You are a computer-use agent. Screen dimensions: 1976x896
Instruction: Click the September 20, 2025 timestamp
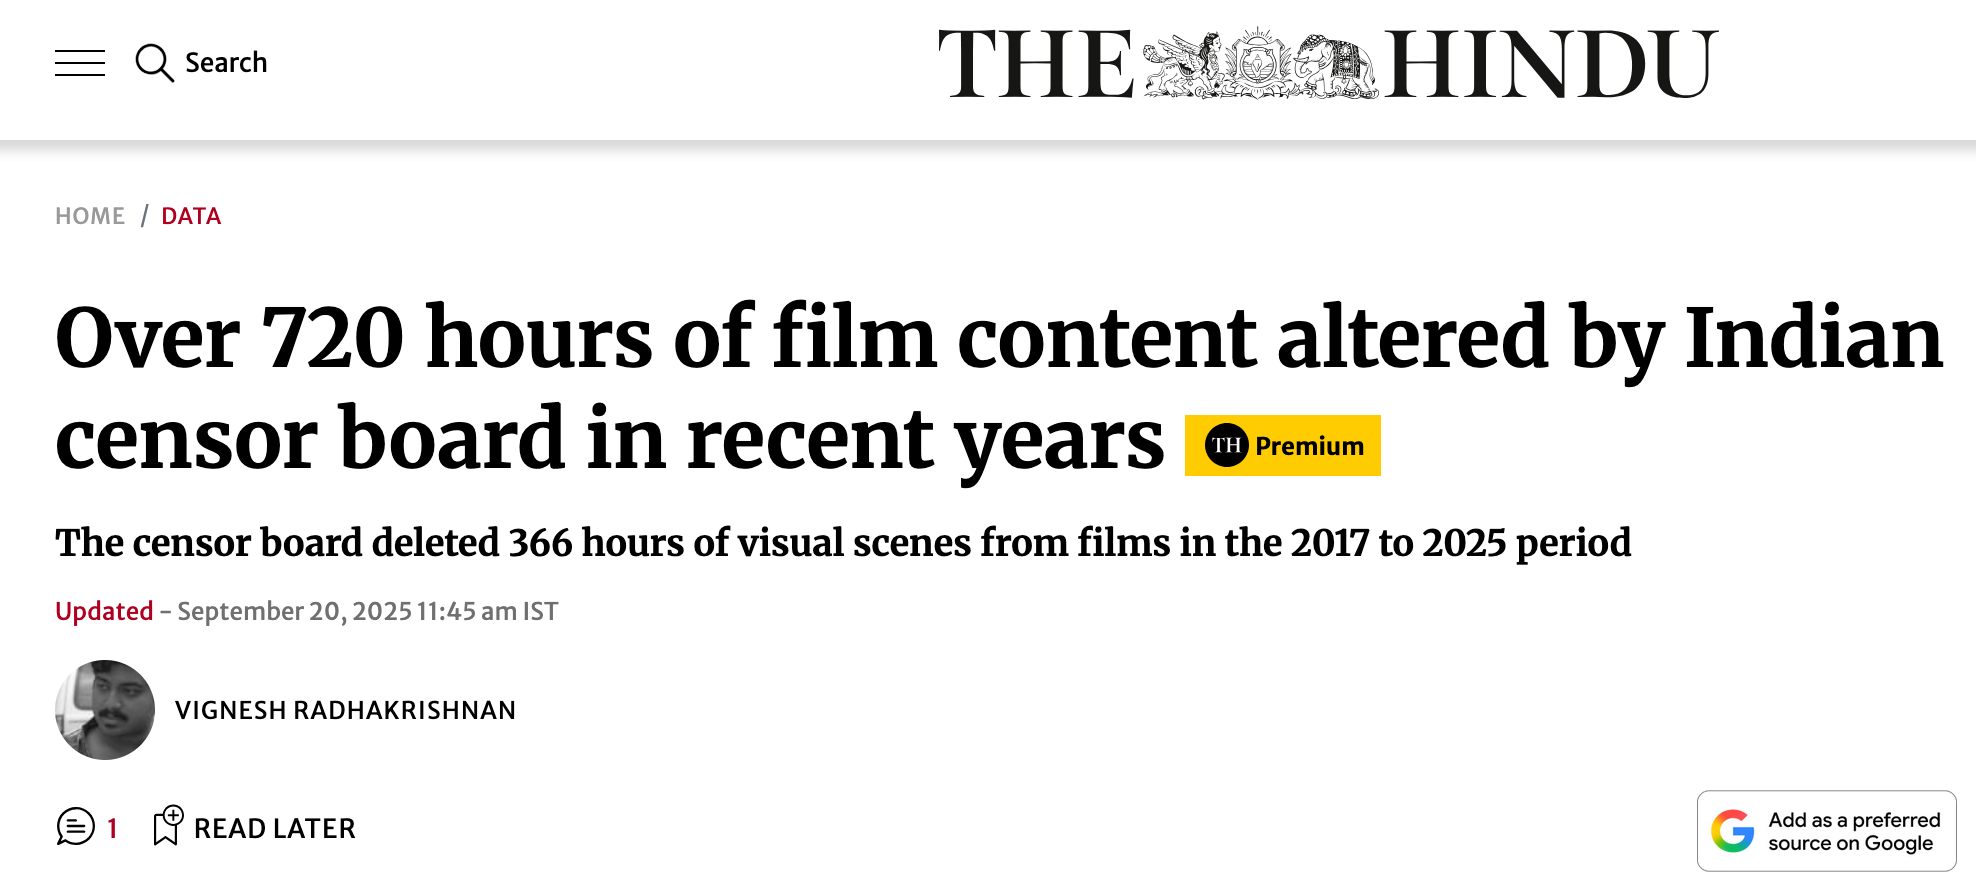tap(367, 611)
